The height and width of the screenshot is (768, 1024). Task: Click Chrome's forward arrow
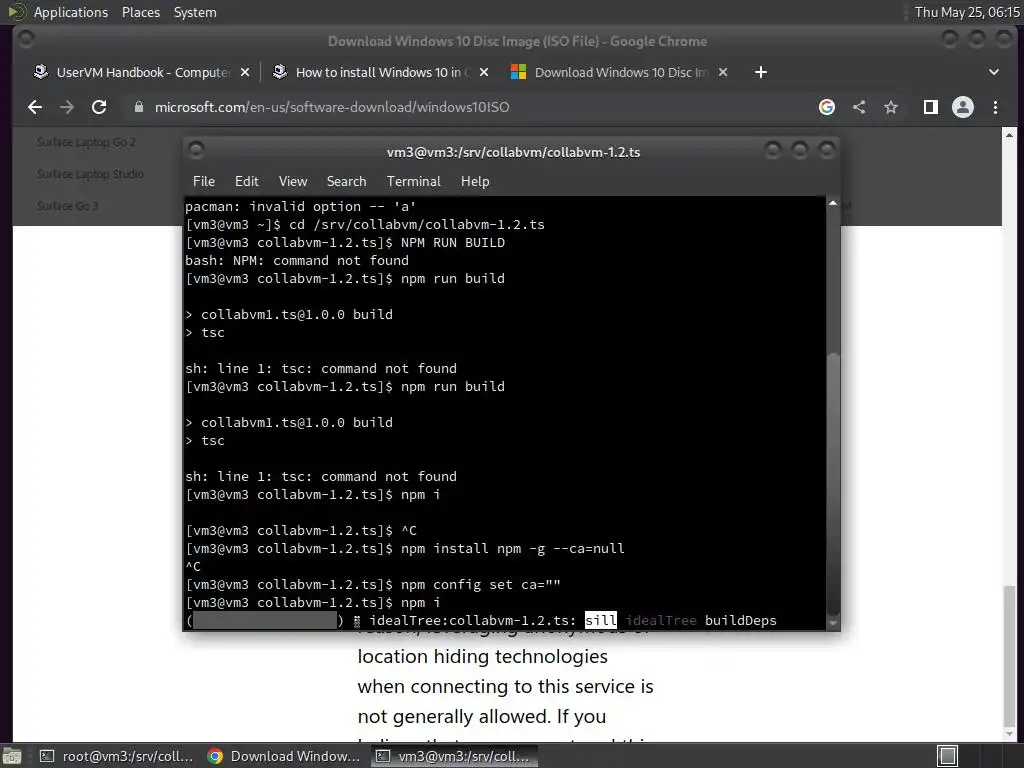(67, 107)
